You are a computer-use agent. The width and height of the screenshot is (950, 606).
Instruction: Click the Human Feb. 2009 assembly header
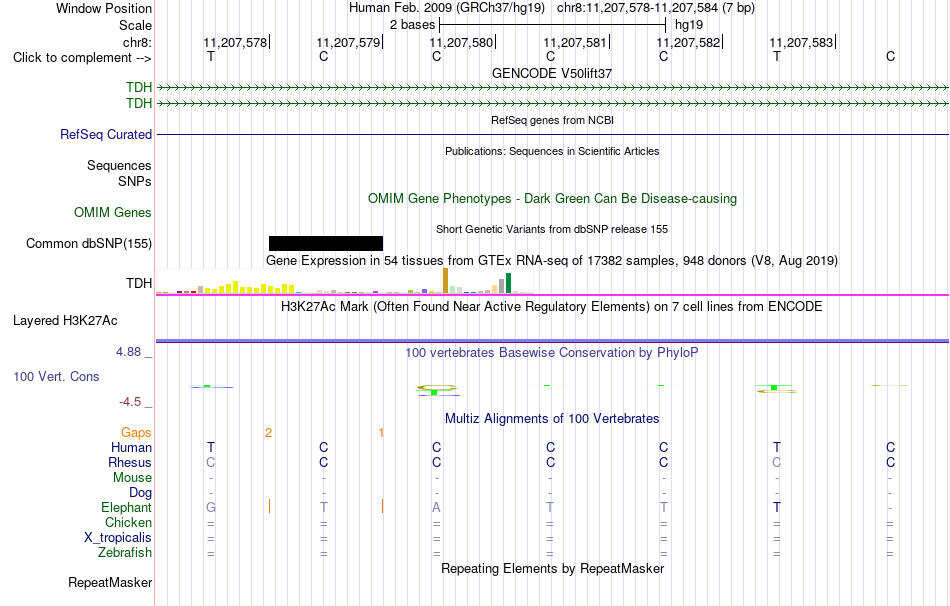(447, 8)
